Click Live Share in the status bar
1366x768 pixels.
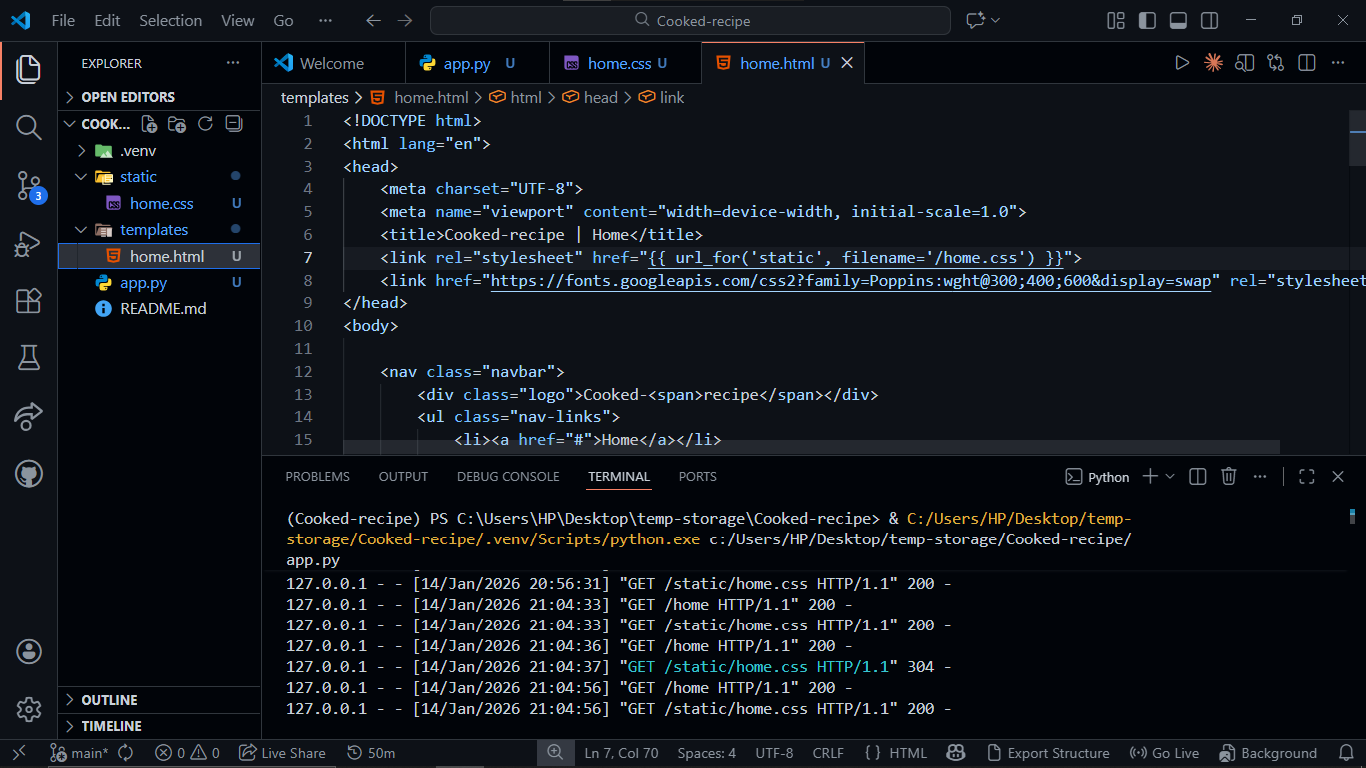[x=283, y=753]
